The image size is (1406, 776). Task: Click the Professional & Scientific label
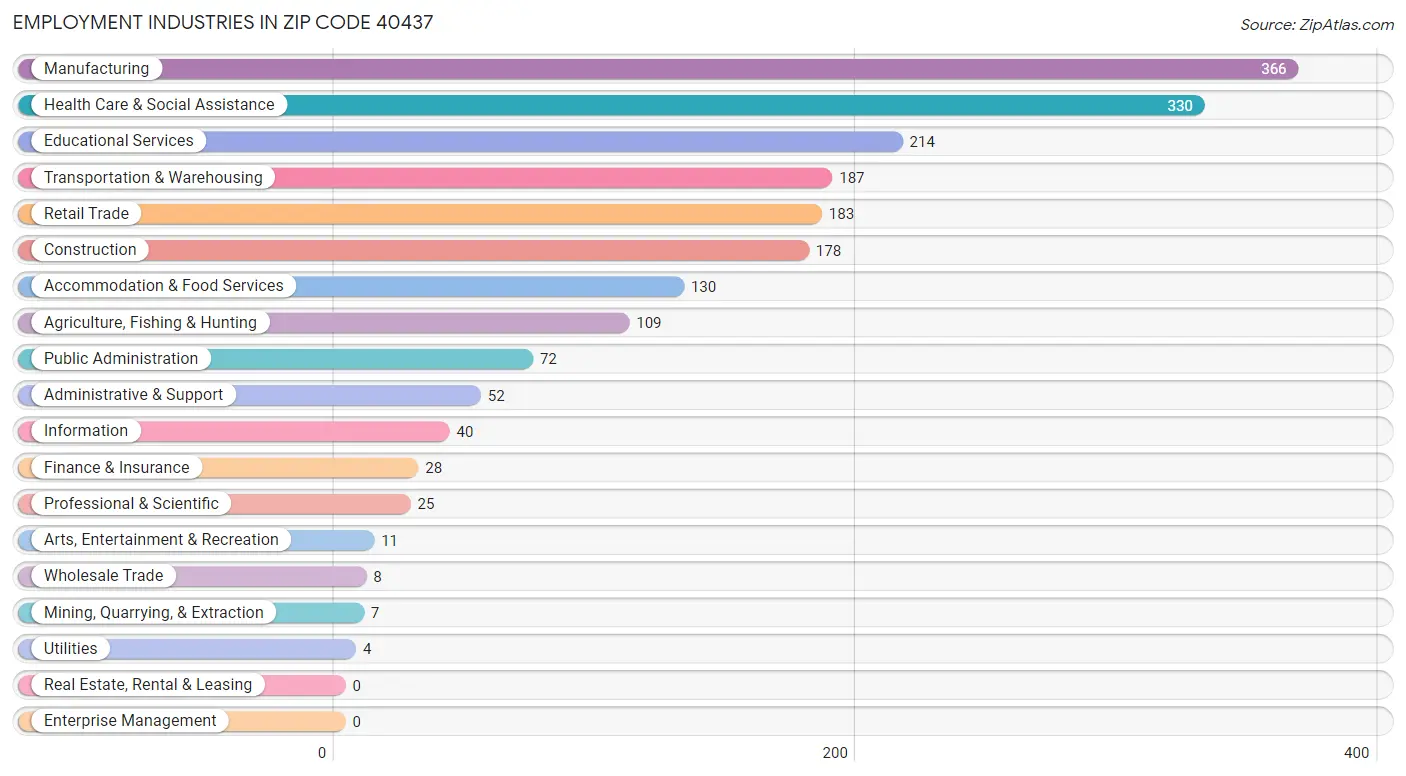pyautogui.click(x=131, y=503)
